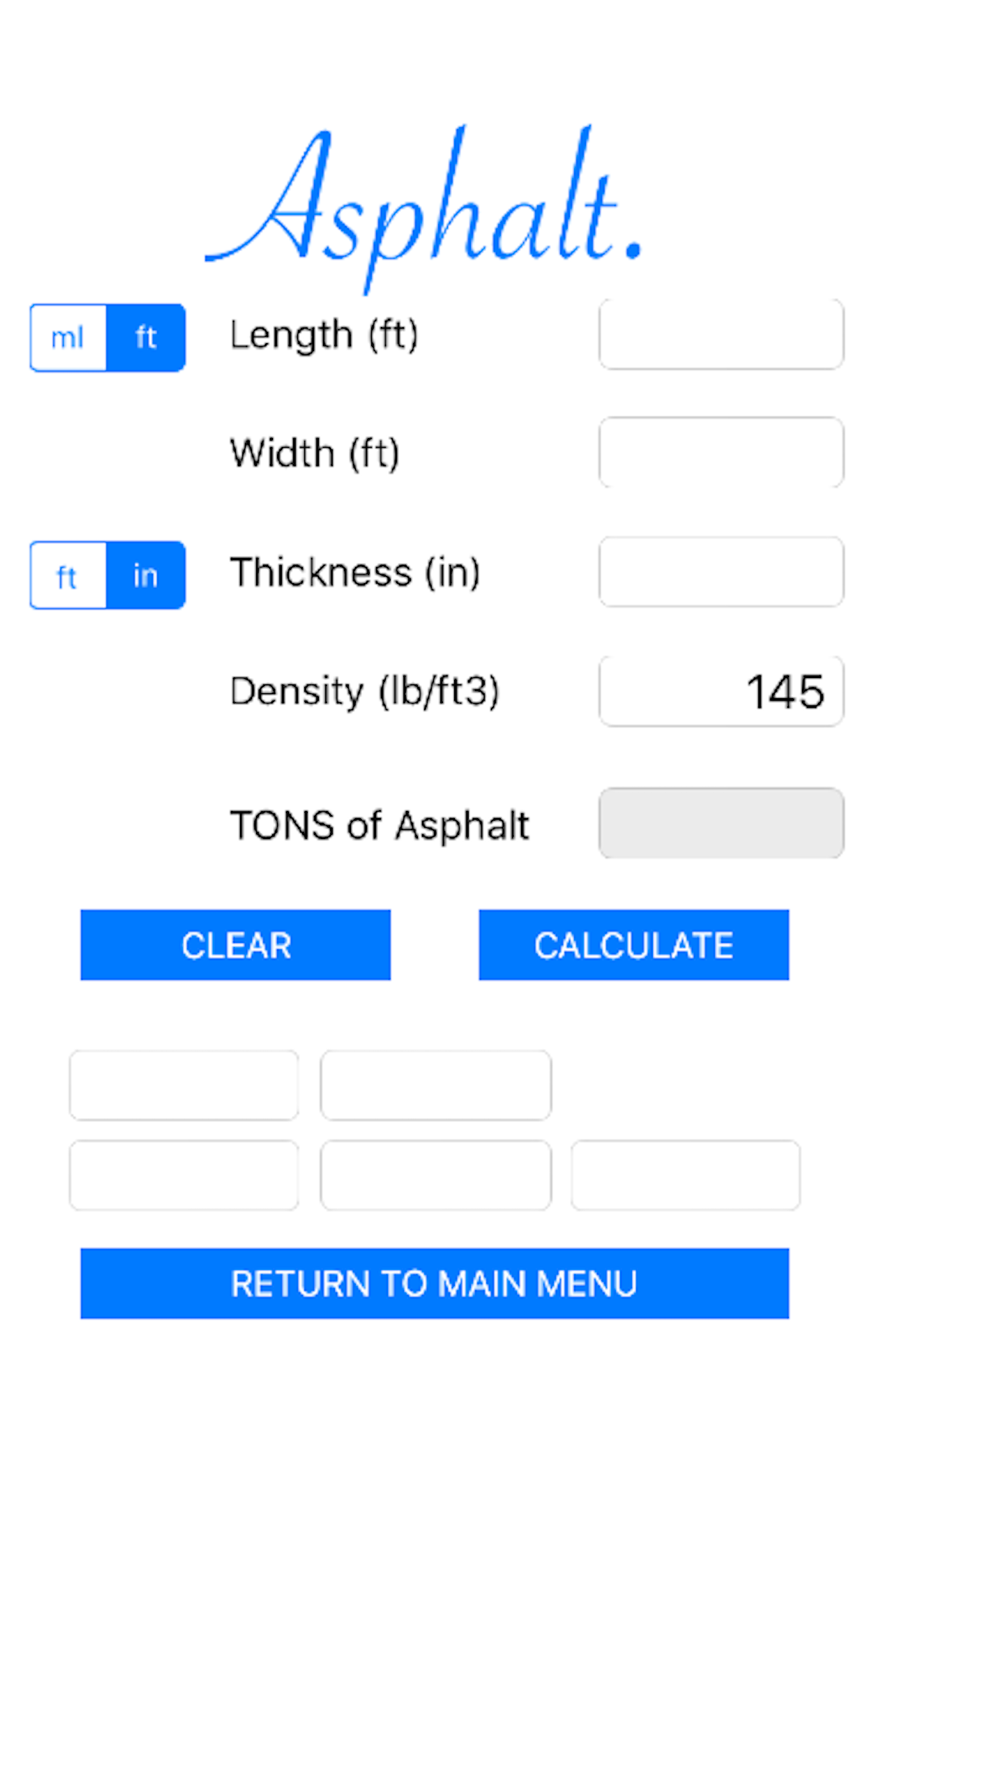Select second empty box in upper row

point(436,1085)
